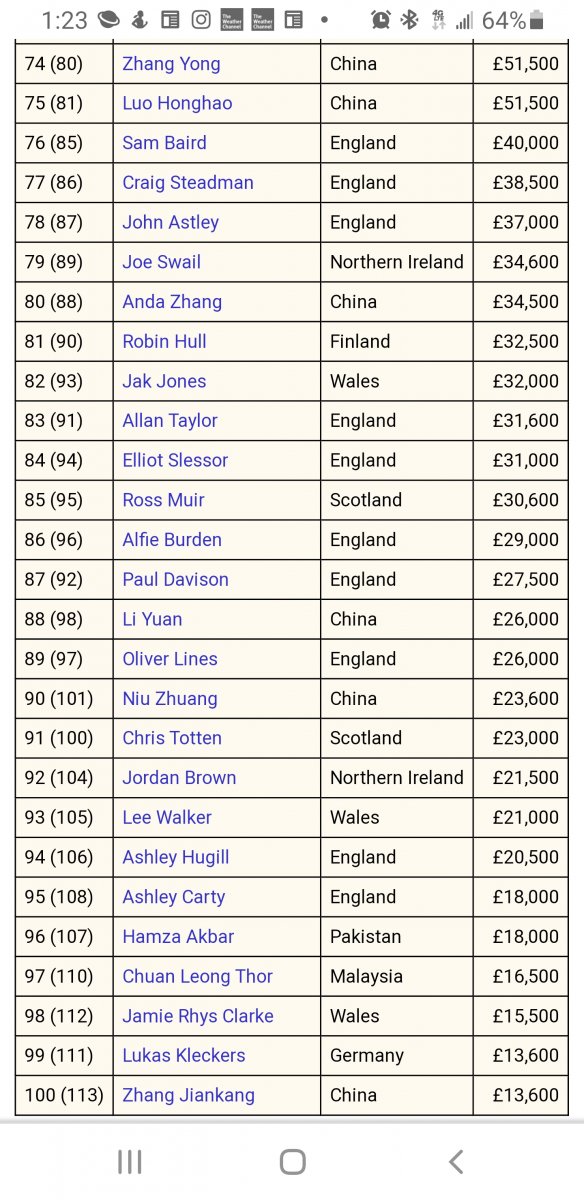
Task: Open Joe Swail player link
Action: [161, 262]
